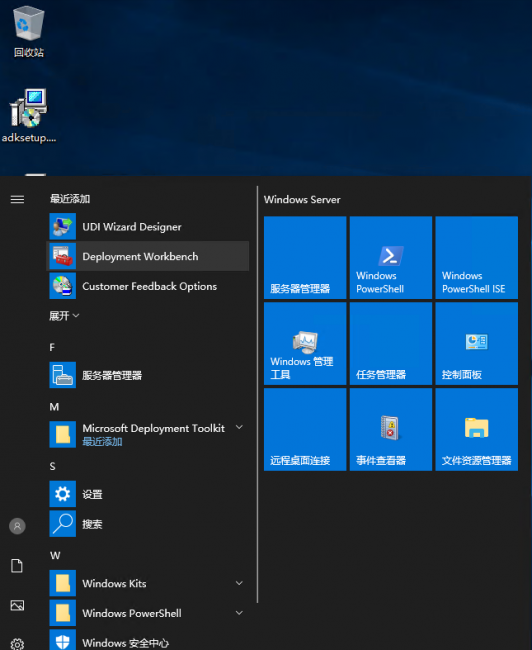Open Pictures from the Start sidebar
Viewport: 532px width, 650px height.
[x=17, y=605]
